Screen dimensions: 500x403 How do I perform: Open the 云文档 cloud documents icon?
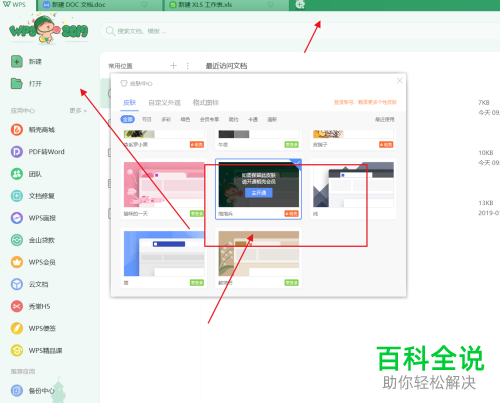click(x=17, y=284)
